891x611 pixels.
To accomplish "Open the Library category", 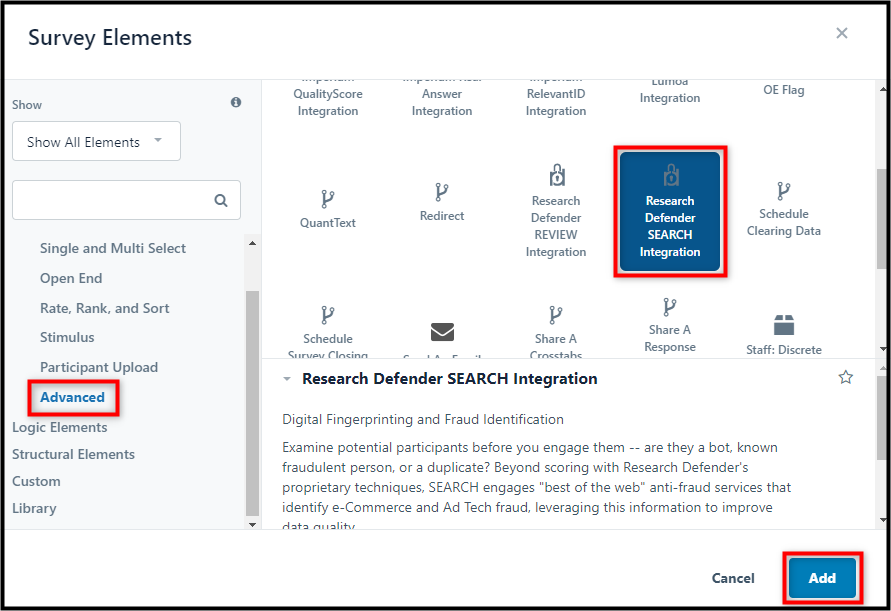I will [34, 508].
